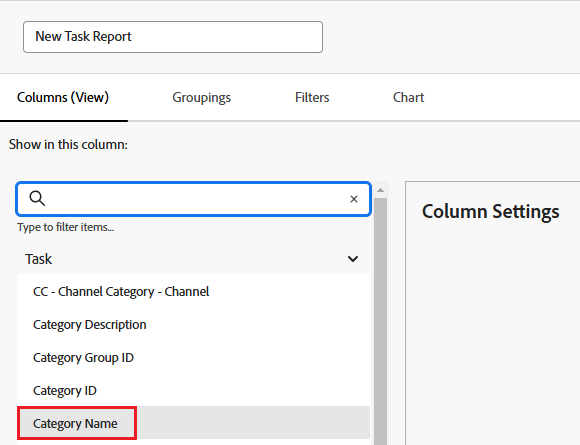Click the Task section header label
The width and height of the screenshot is (580, 445).
pos(38,259)
